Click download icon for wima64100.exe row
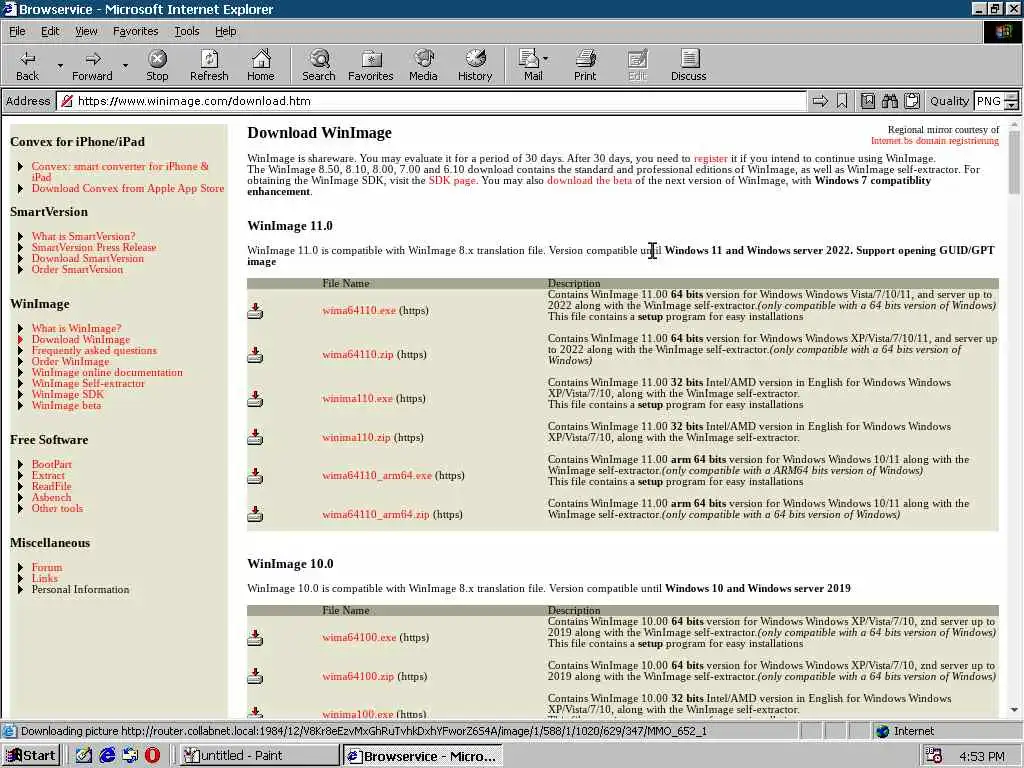The image size is (1024, 768). pyautogui.click(x=255, y=637)
